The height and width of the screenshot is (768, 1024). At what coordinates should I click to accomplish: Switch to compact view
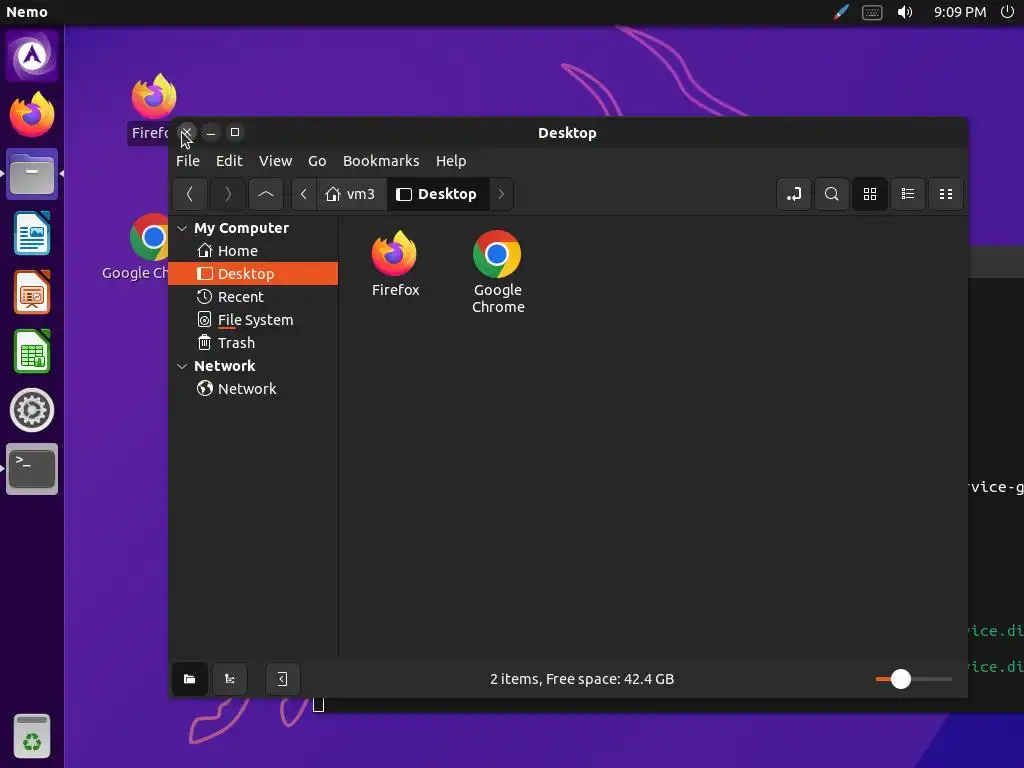[x=946, y=194]
